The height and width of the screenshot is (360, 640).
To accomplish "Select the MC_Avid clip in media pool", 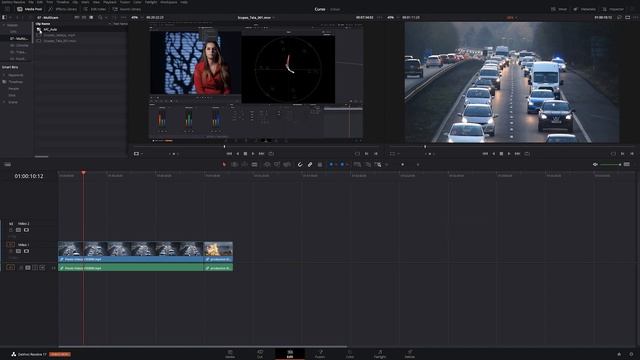I will point(50,29).
